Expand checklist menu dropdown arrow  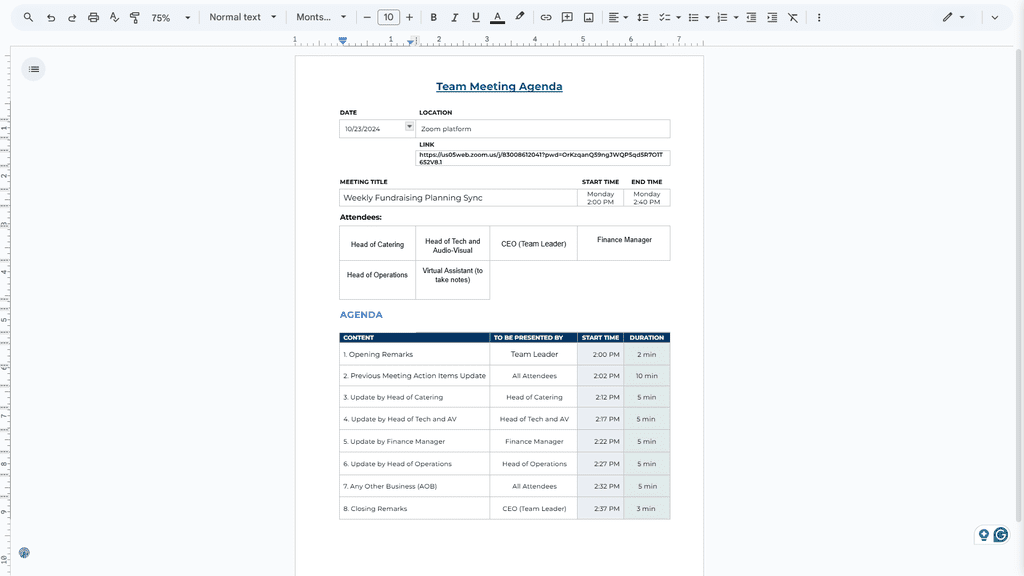tap(679, 18)
